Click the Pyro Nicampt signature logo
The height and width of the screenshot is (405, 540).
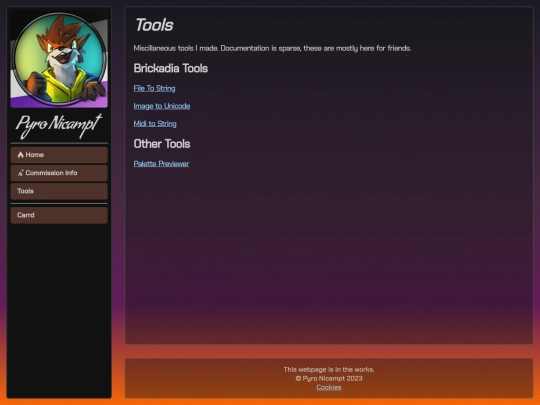pyautogui.click(x=59, y=125)
